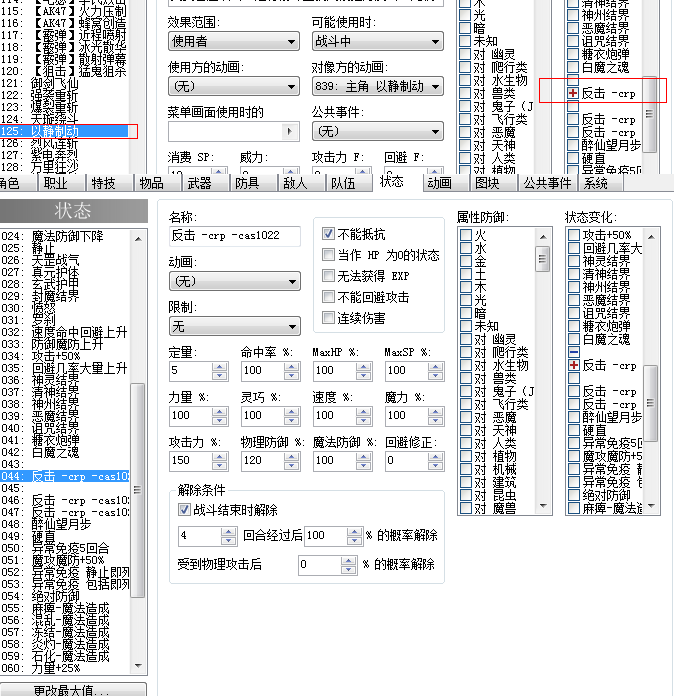
Task: Switch to the 公共事件 tab
Action: coord(547,183)
